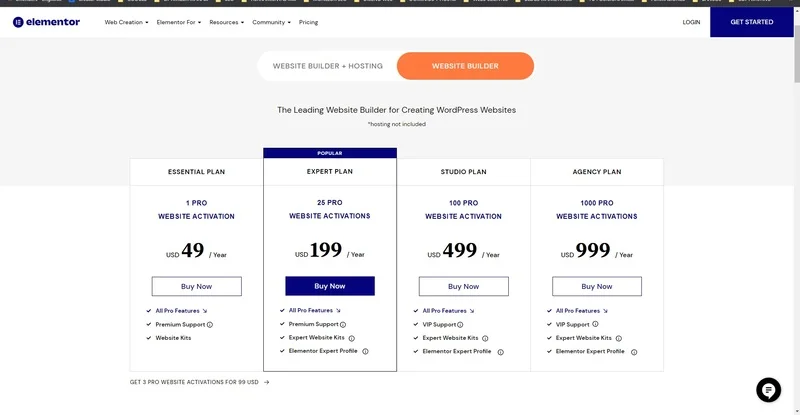Switch to Website Builder + Hosting option

click(x=327, y=66)
